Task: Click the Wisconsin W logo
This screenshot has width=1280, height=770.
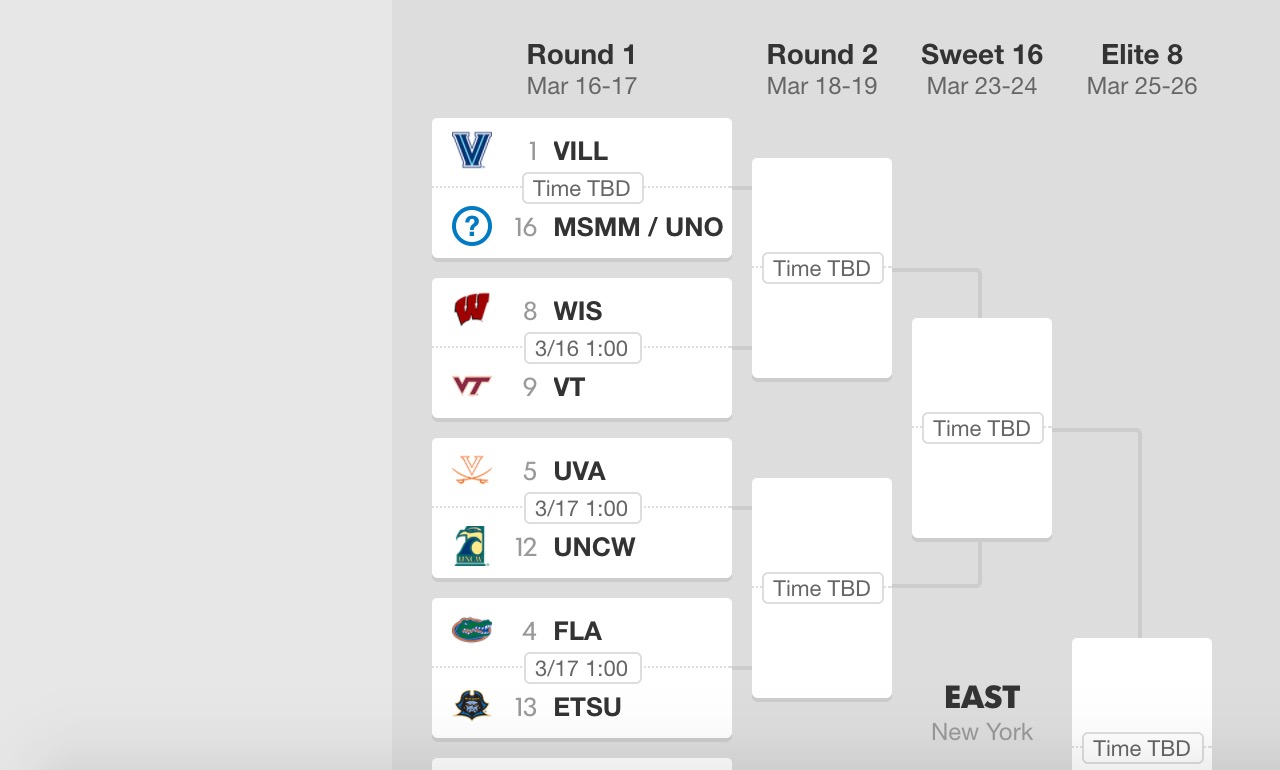Action: (472, 310)
